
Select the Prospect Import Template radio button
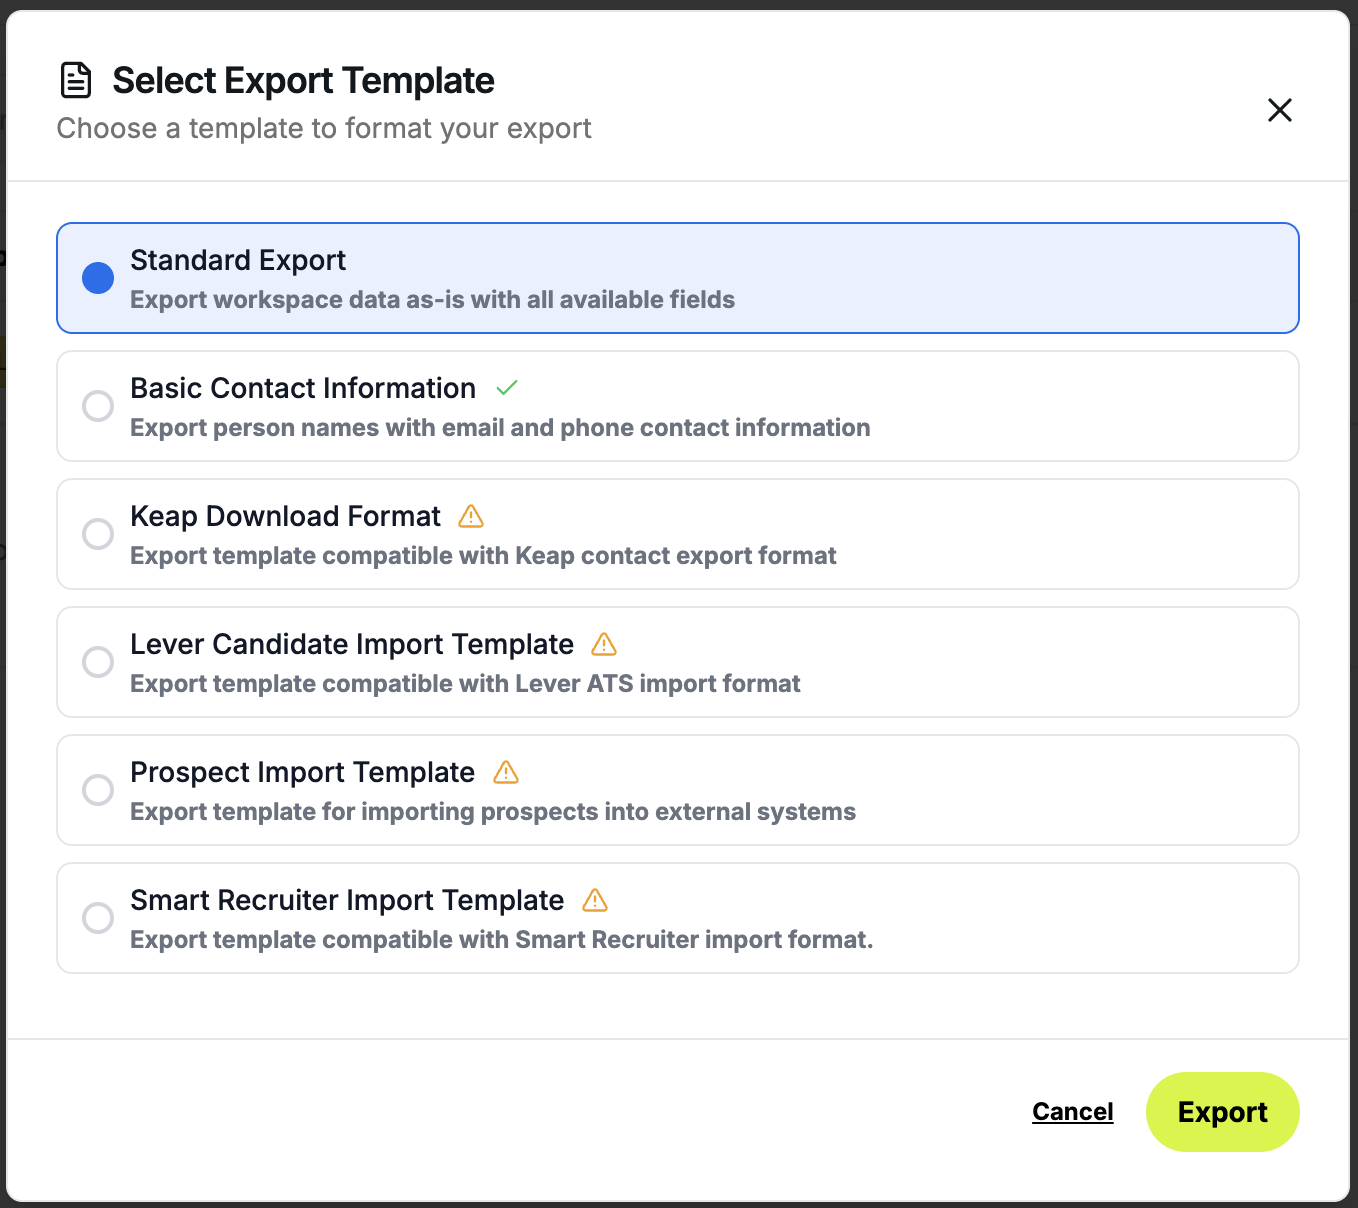click(98, 789)
